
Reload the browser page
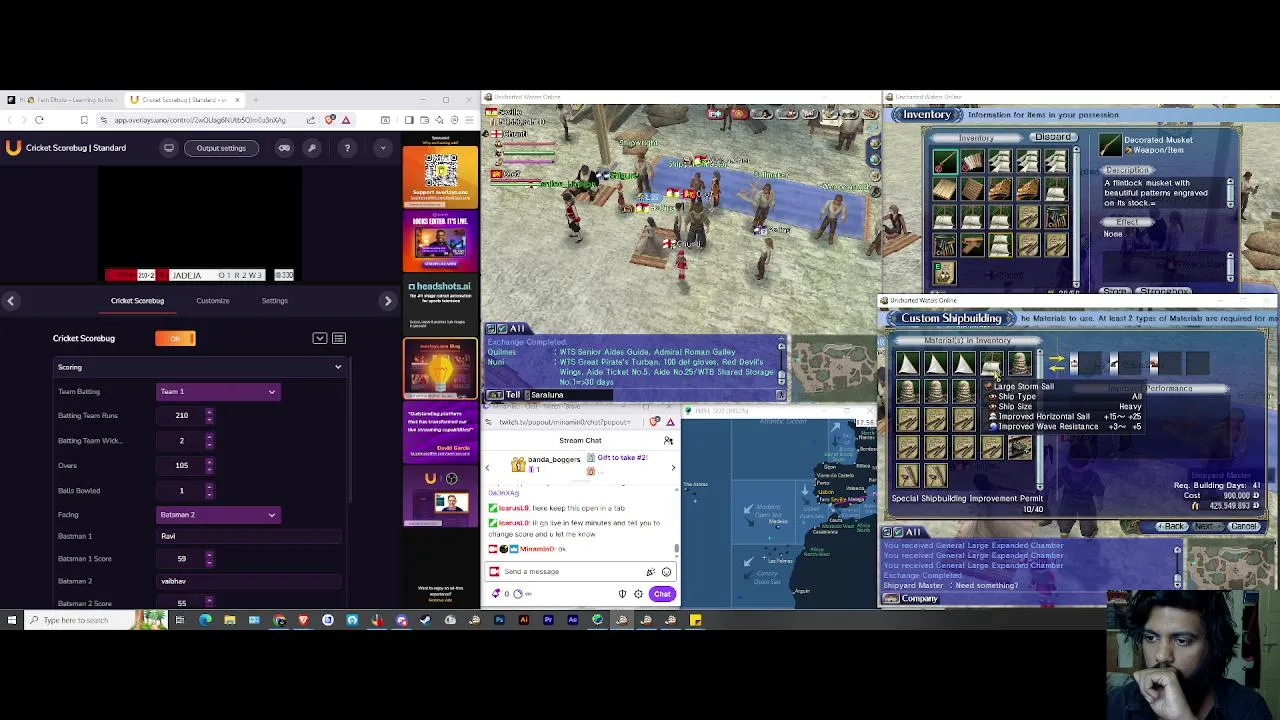coord(39,120)
